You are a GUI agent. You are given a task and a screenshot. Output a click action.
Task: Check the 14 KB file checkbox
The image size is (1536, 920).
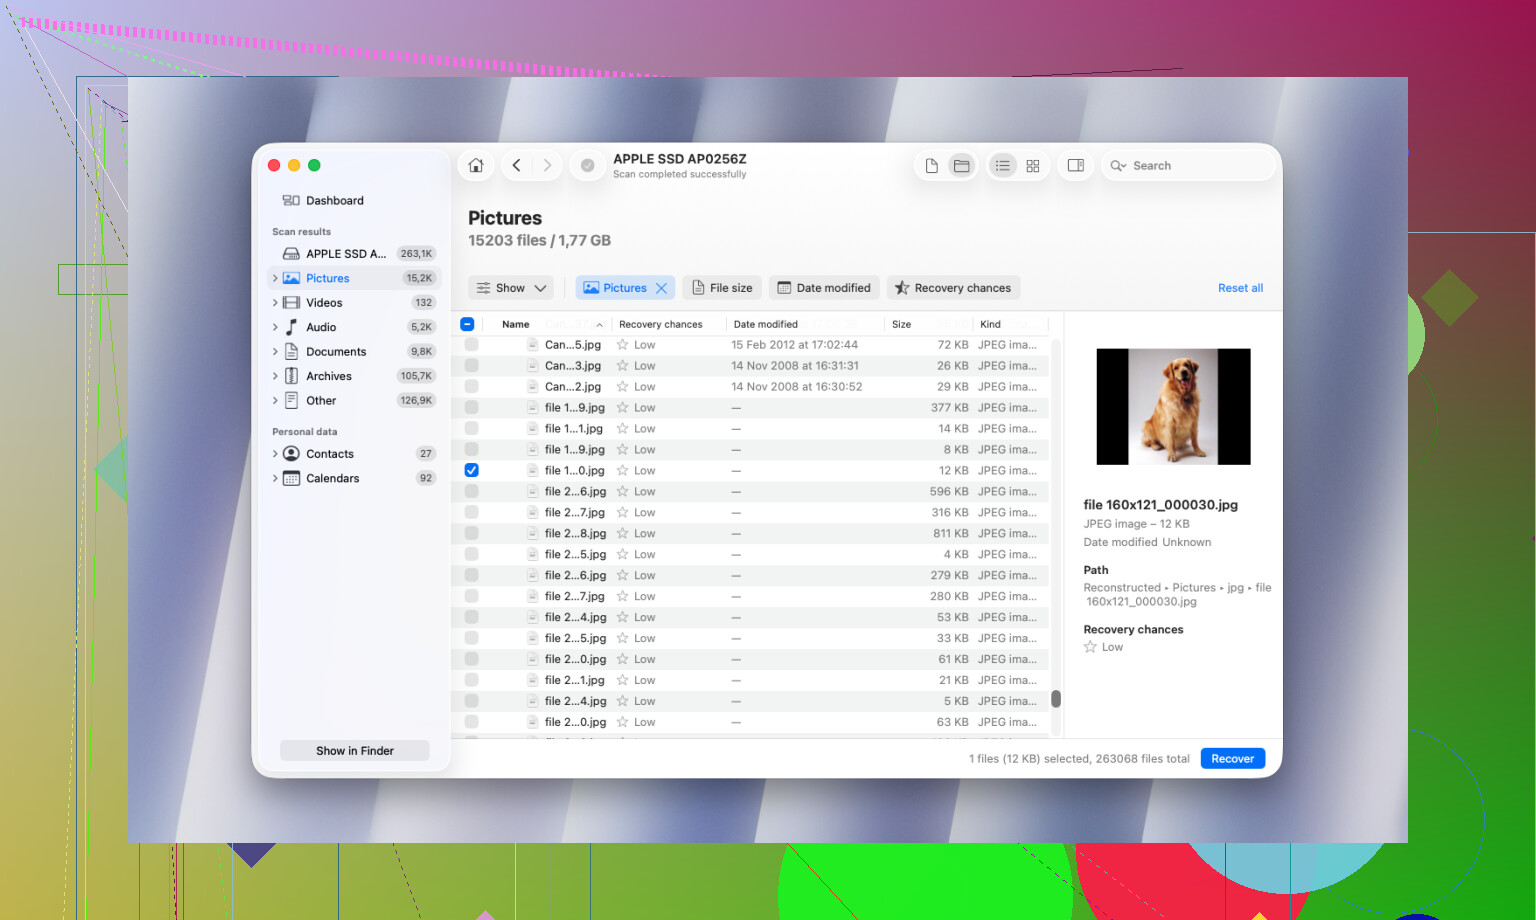point(471,429)
